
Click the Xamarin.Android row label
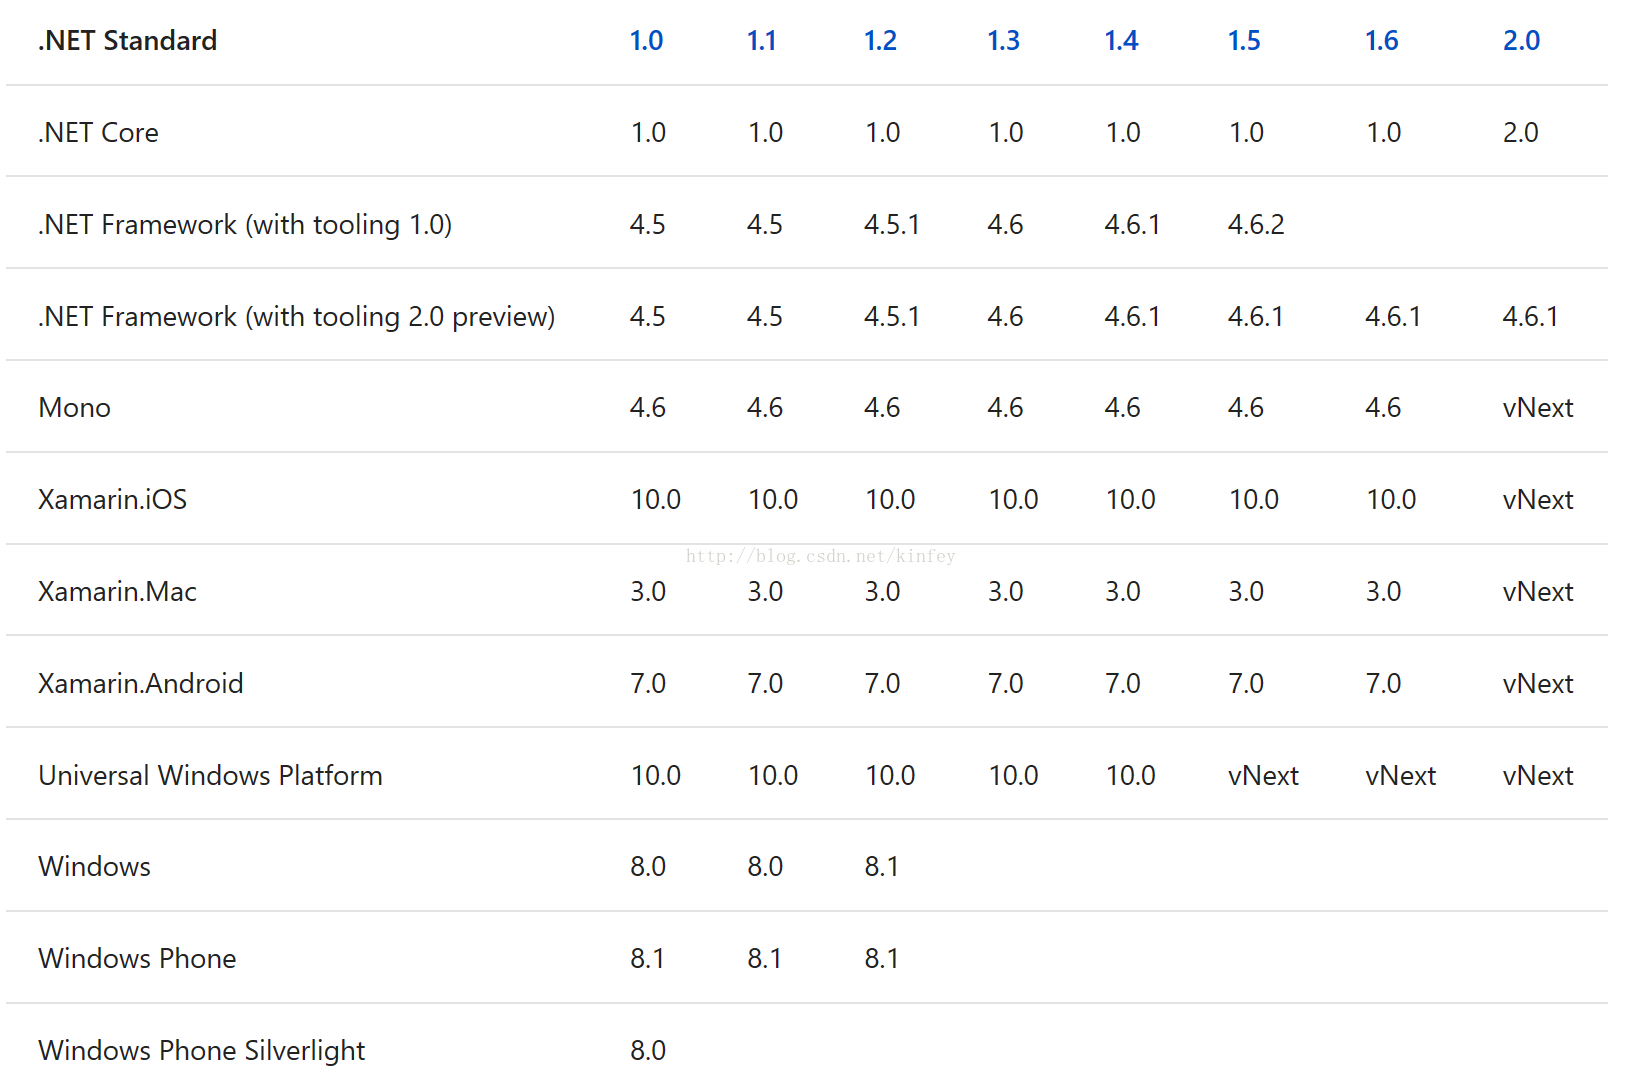[140, 684]
